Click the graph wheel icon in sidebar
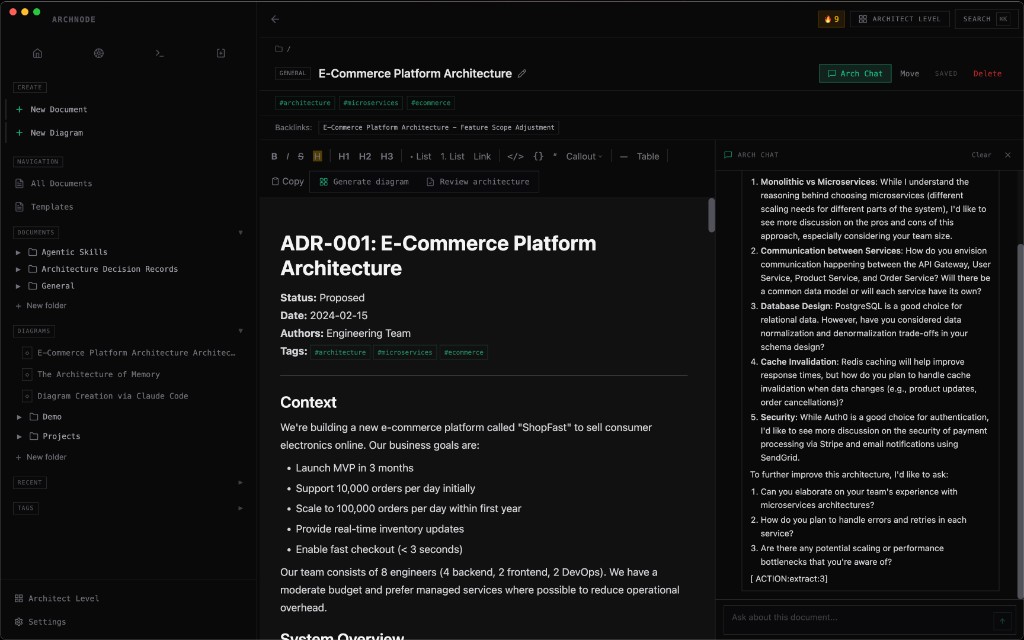 (x=99, y=54)
